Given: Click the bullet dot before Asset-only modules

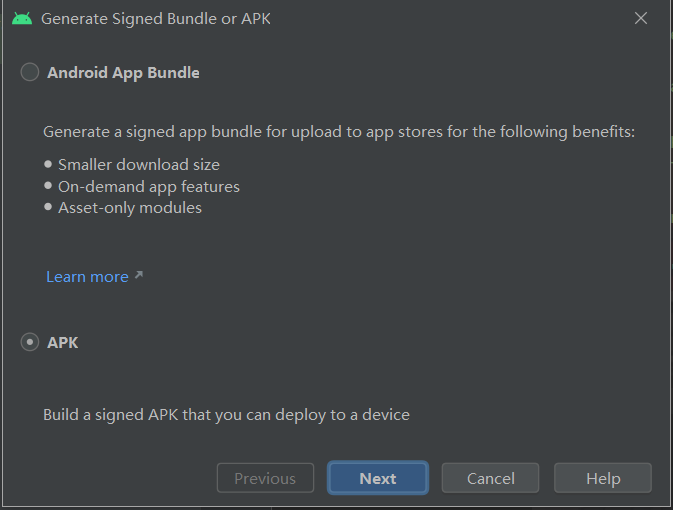Looking at the screenshot, I should point(48,208).
